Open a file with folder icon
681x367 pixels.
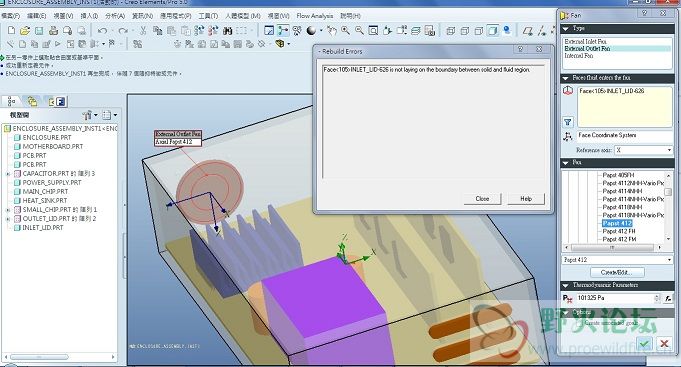pos(25,30)
